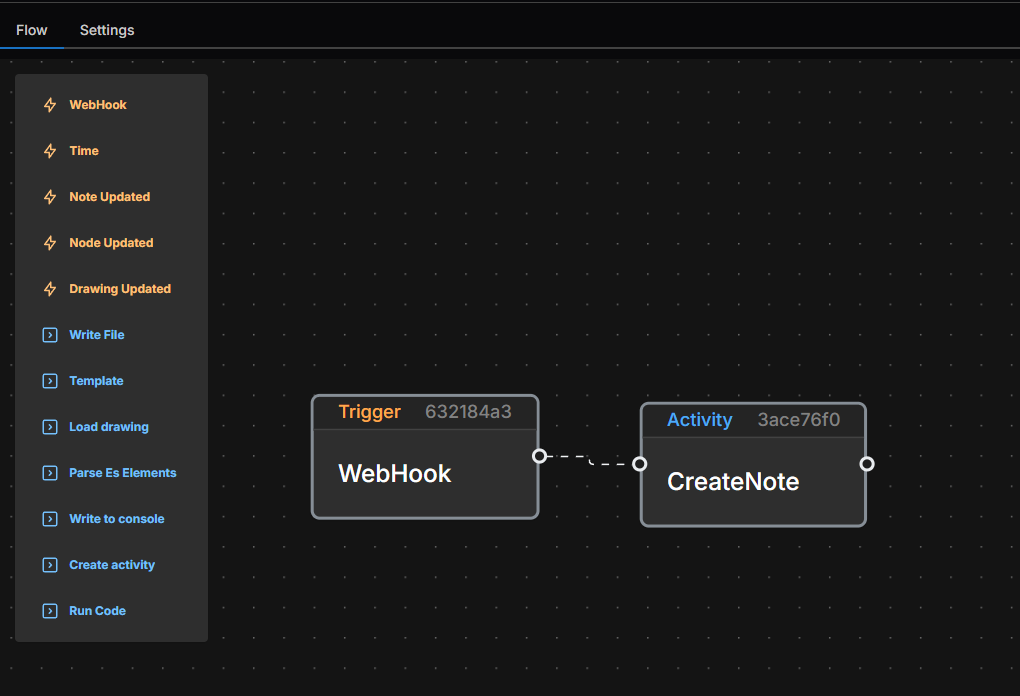The width and height of the screenshot is (1020, 696).
Task: Click the CreateNote node's input handle
Action: click(x=639, y=464)
